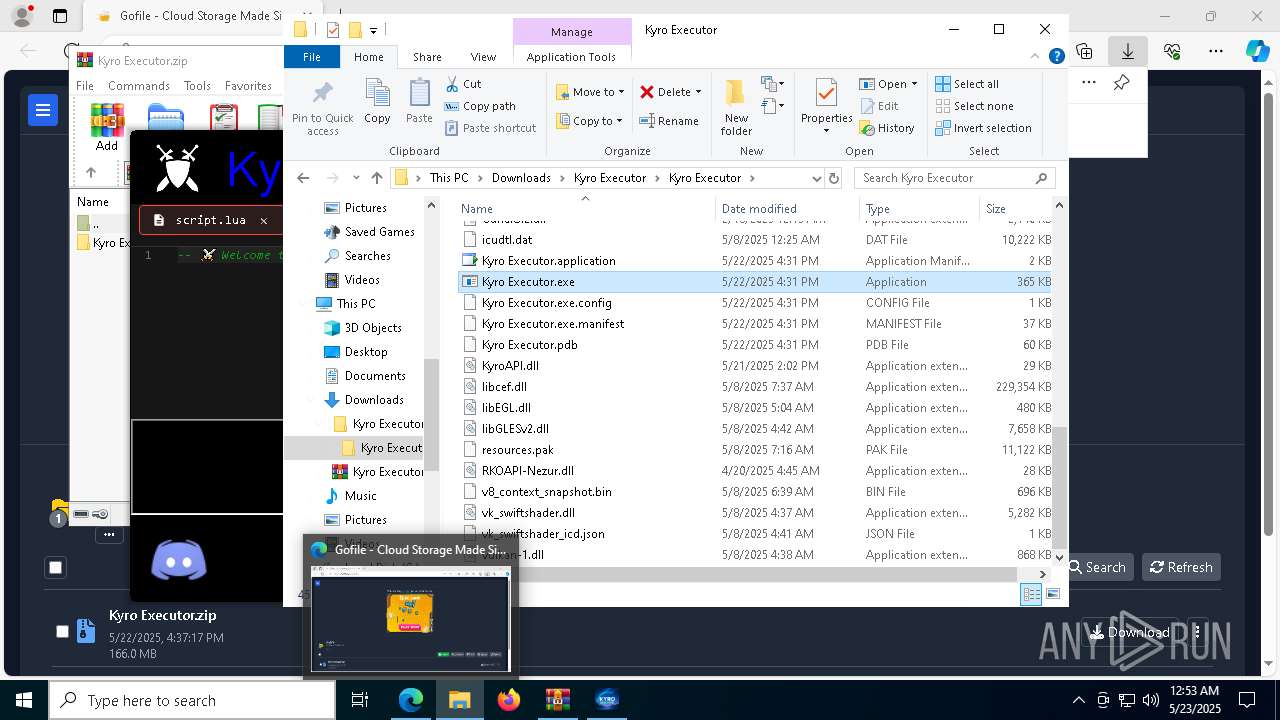
Task: Expand the Properties dropdown arrow
Action: pos(826,131)
